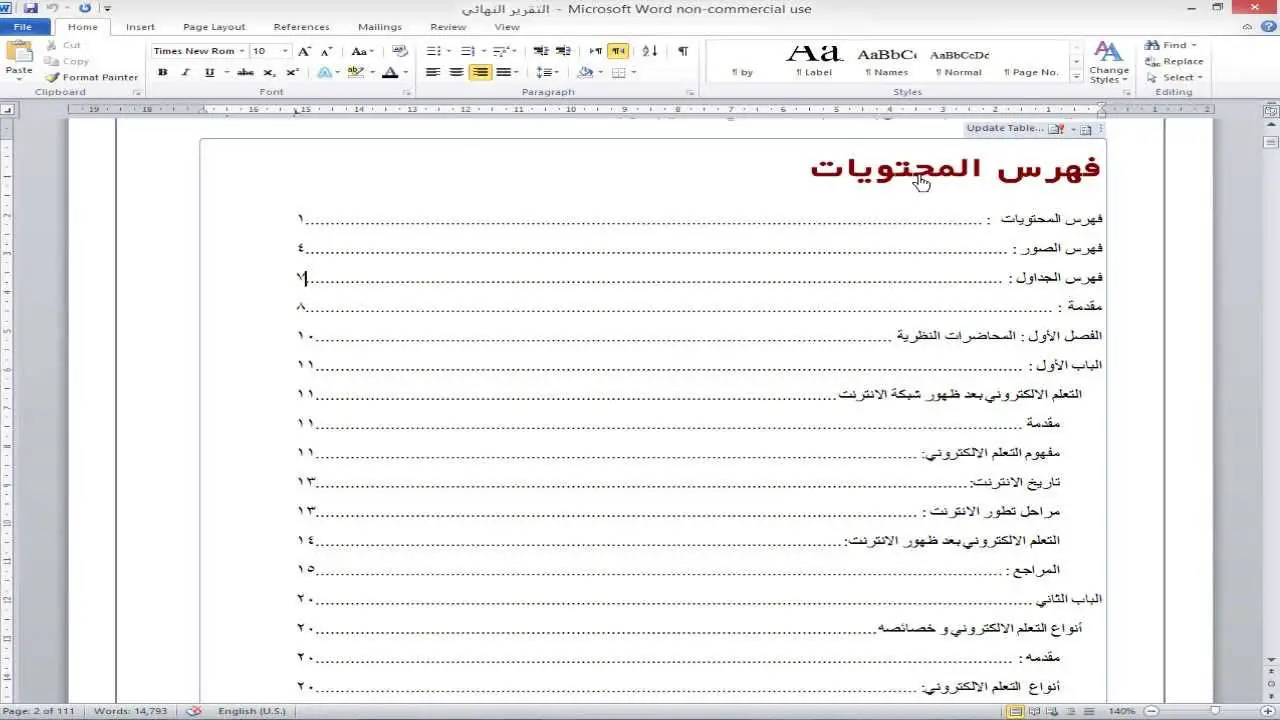Click the Sort A-Z icon

tap(649, 51)
